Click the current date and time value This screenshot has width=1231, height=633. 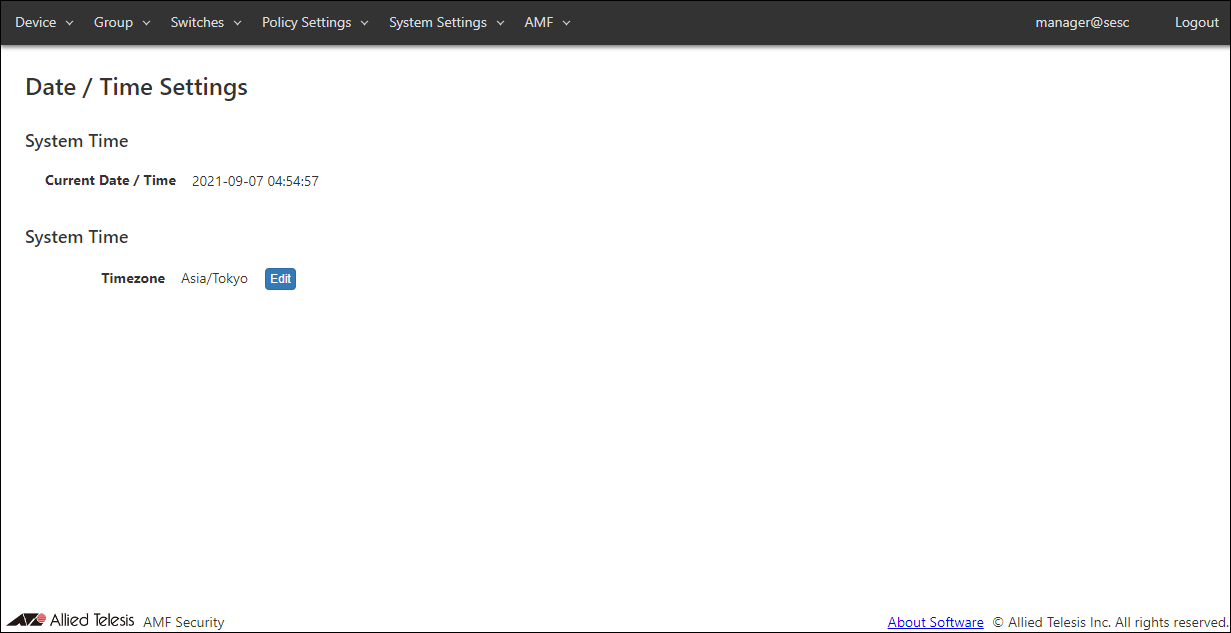tap(255, 181)
